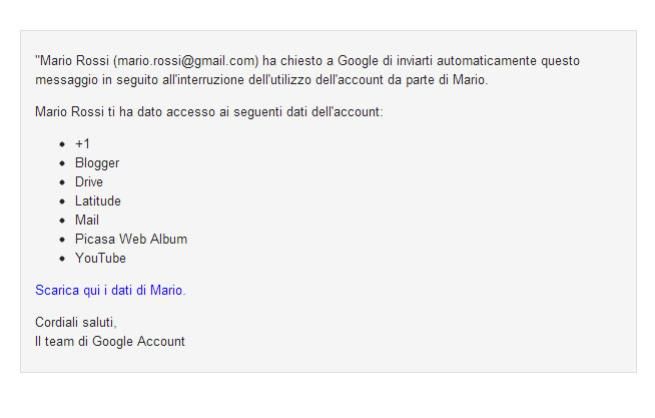Select the "+1" list item
The width and height of the screenshot is (655, 418).
pos(82,143)
